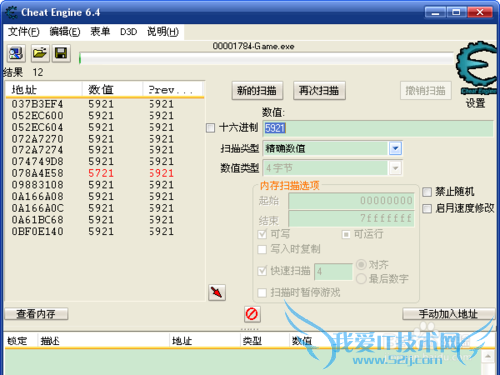Select result row 078A4E58
Image resolution: width=500 pixels, height=375 pixels.
[x=105, y=173]
